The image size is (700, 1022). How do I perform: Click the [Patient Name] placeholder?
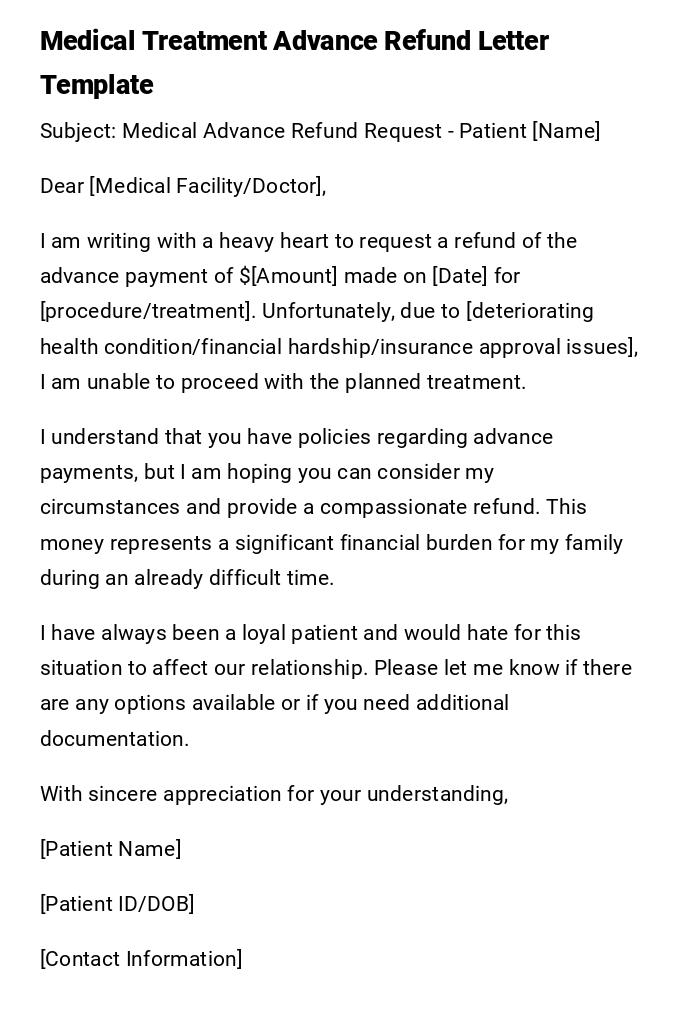(x=110, y=849)
